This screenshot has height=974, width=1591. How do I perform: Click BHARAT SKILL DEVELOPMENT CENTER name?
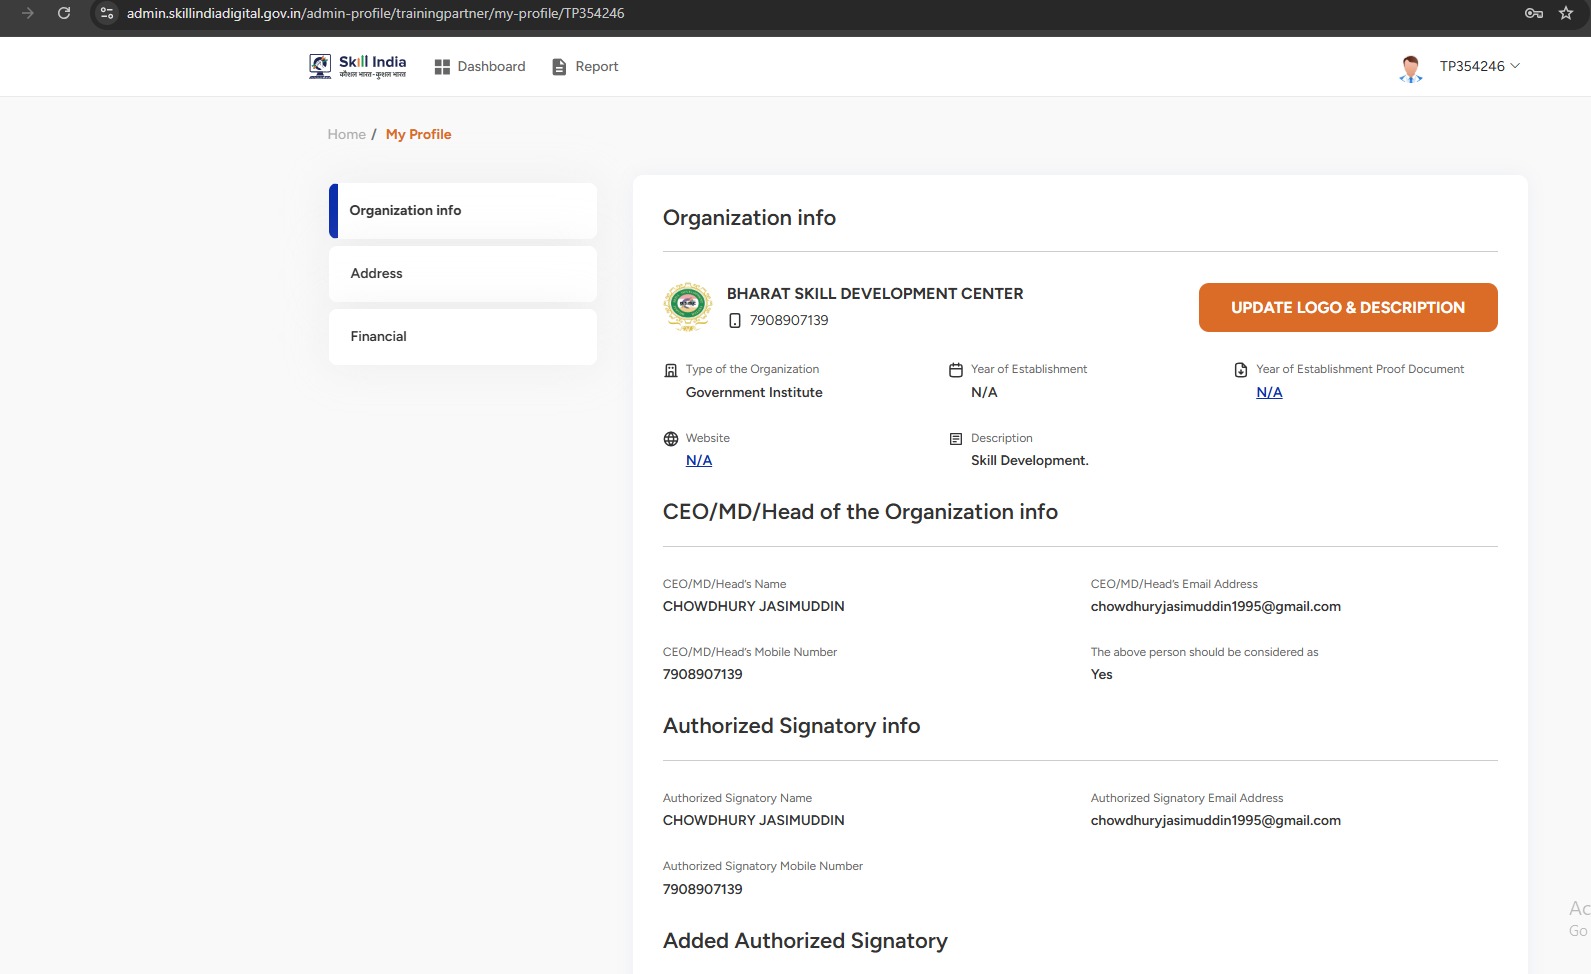pyautogui.click(x=875, y=294)
